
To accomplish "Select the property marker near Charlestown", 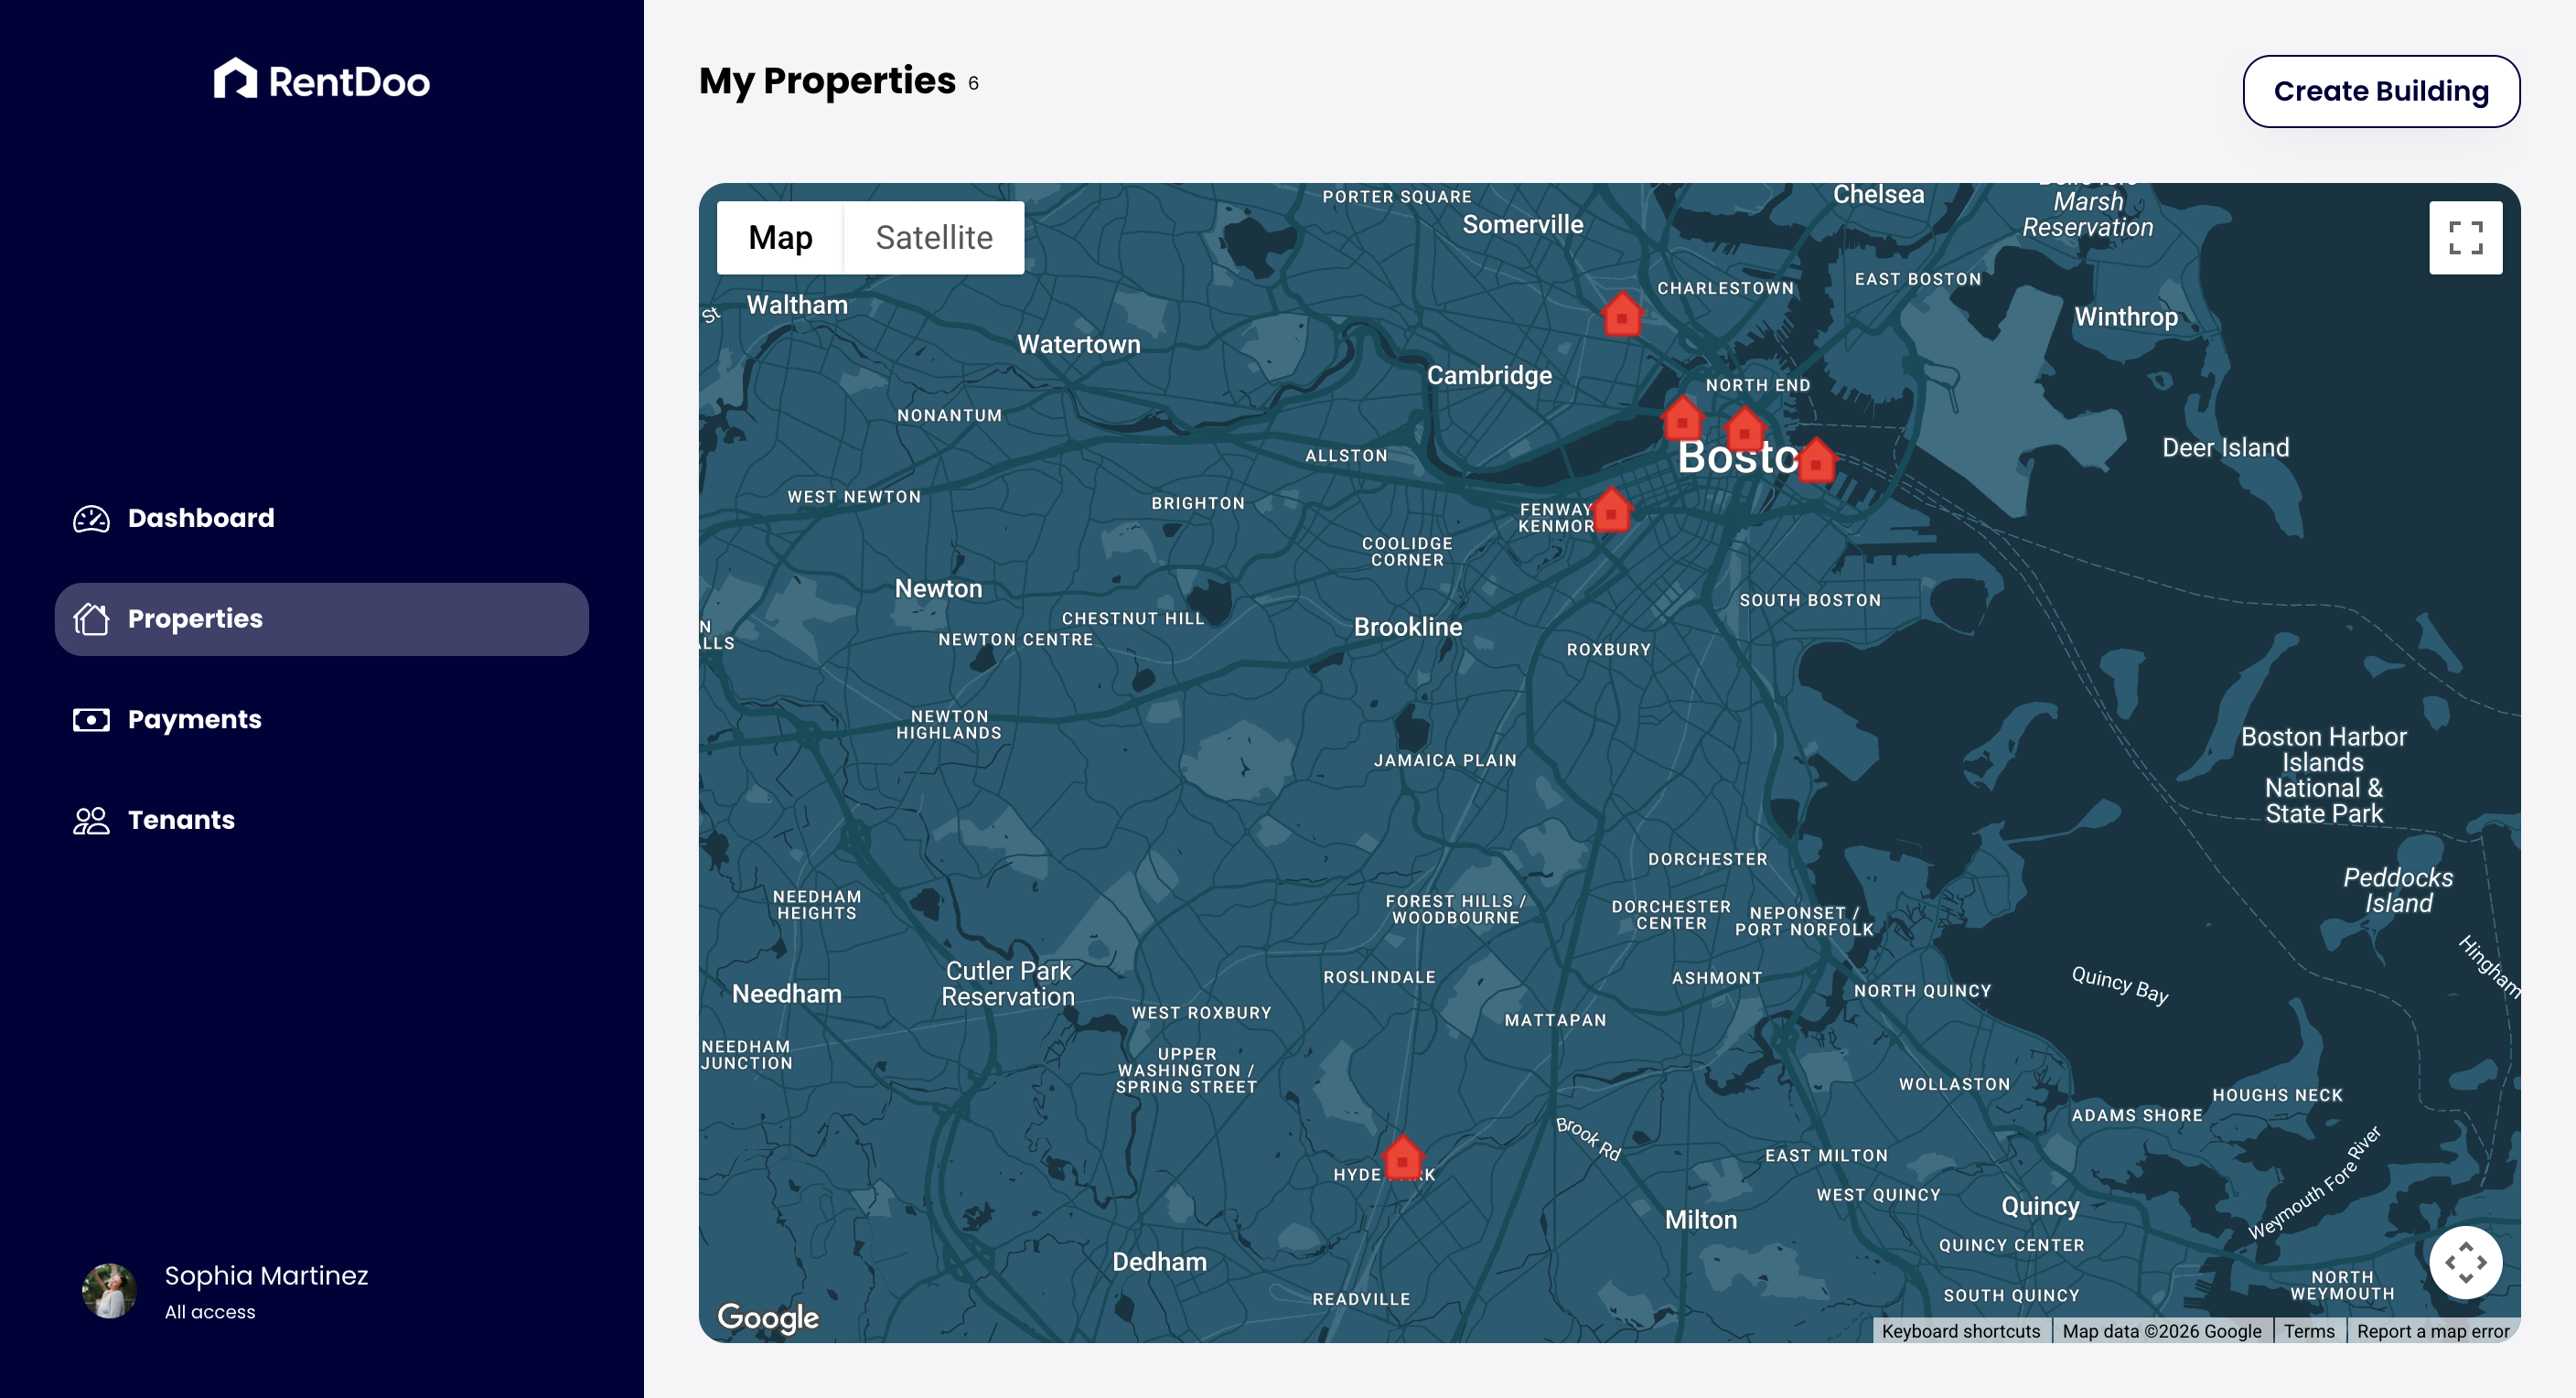I will [1622, 314].
